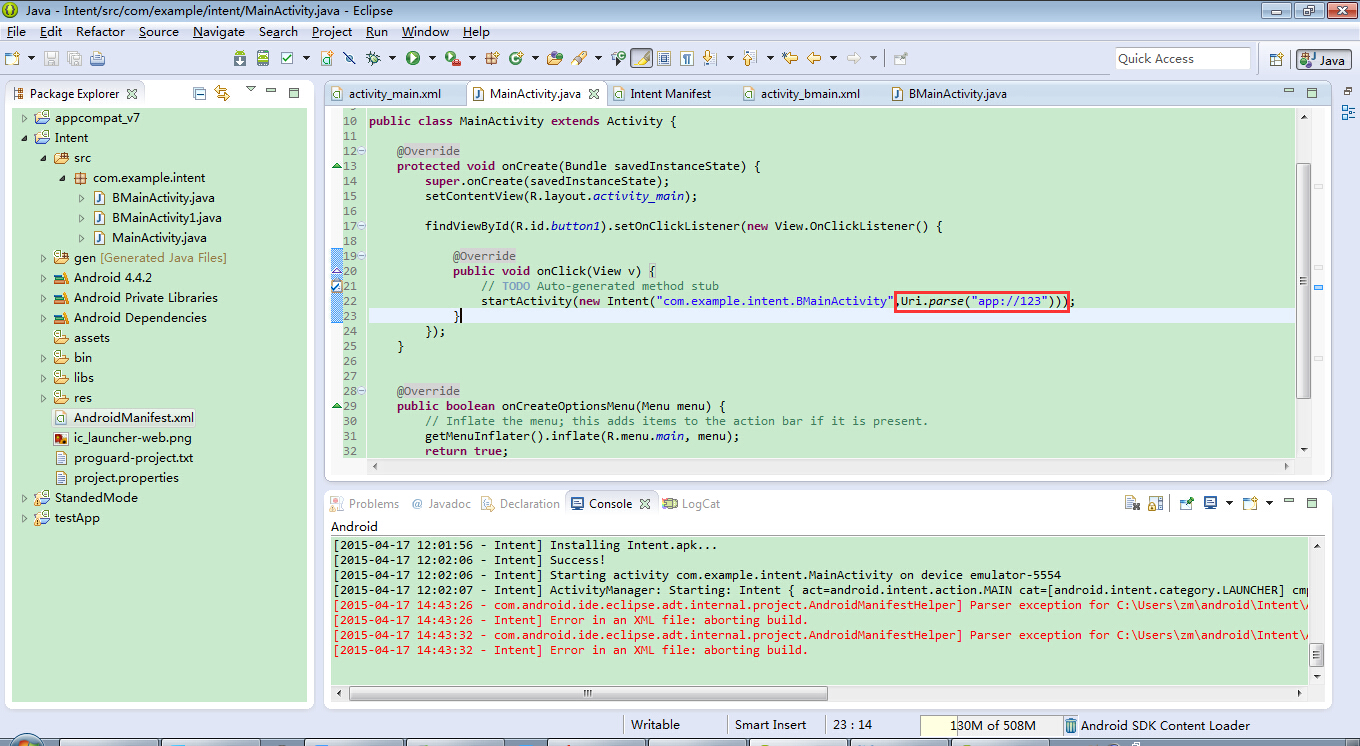Toggle Pin Console icon

(x=1187, y=503)
